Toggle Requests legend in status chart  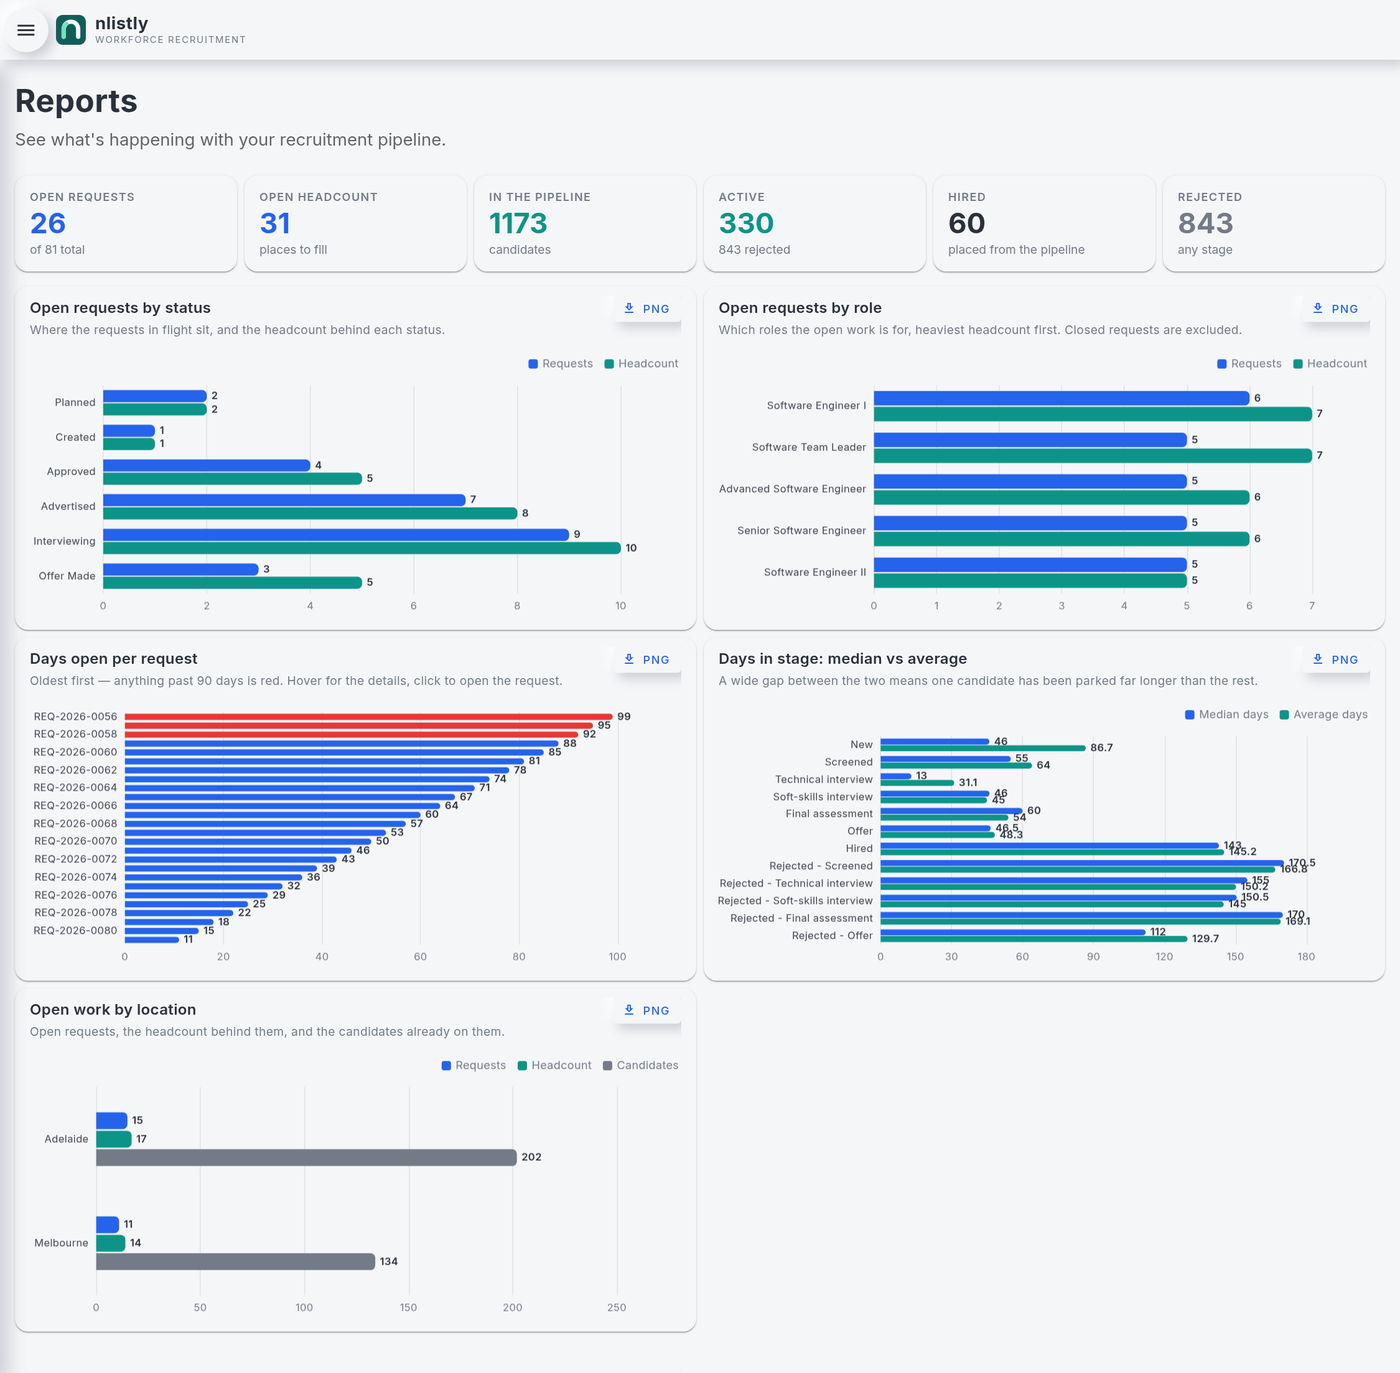pyautogui.click(x=560, y=364)
